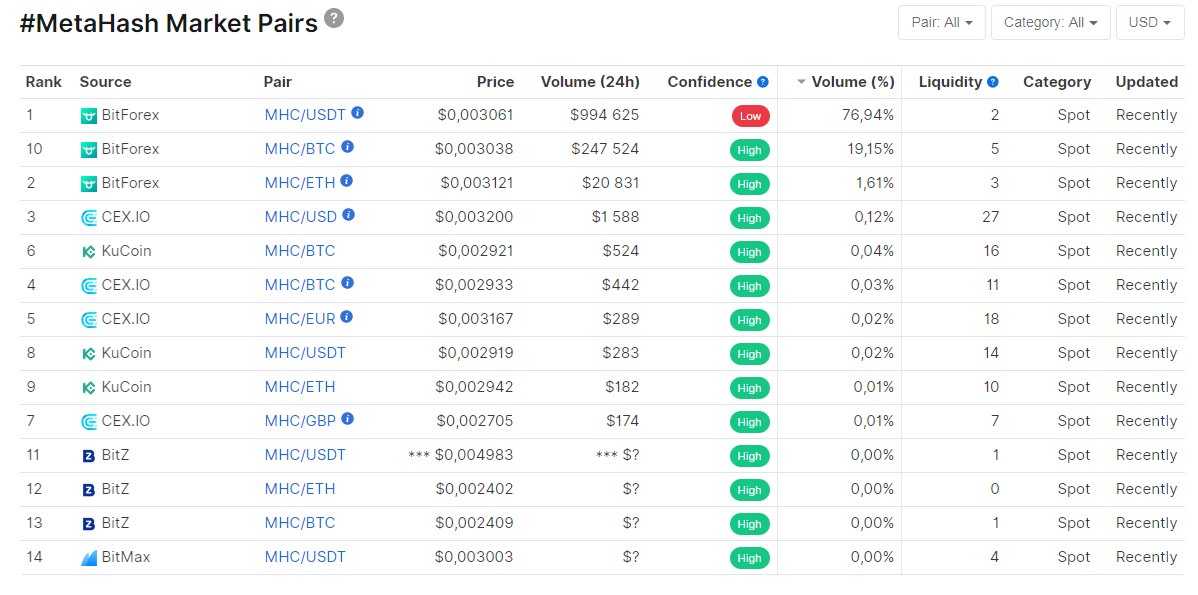Open the Pair: All dropdown
The height and width of the screenshot is (595, 1198).
tap(942, 22)
